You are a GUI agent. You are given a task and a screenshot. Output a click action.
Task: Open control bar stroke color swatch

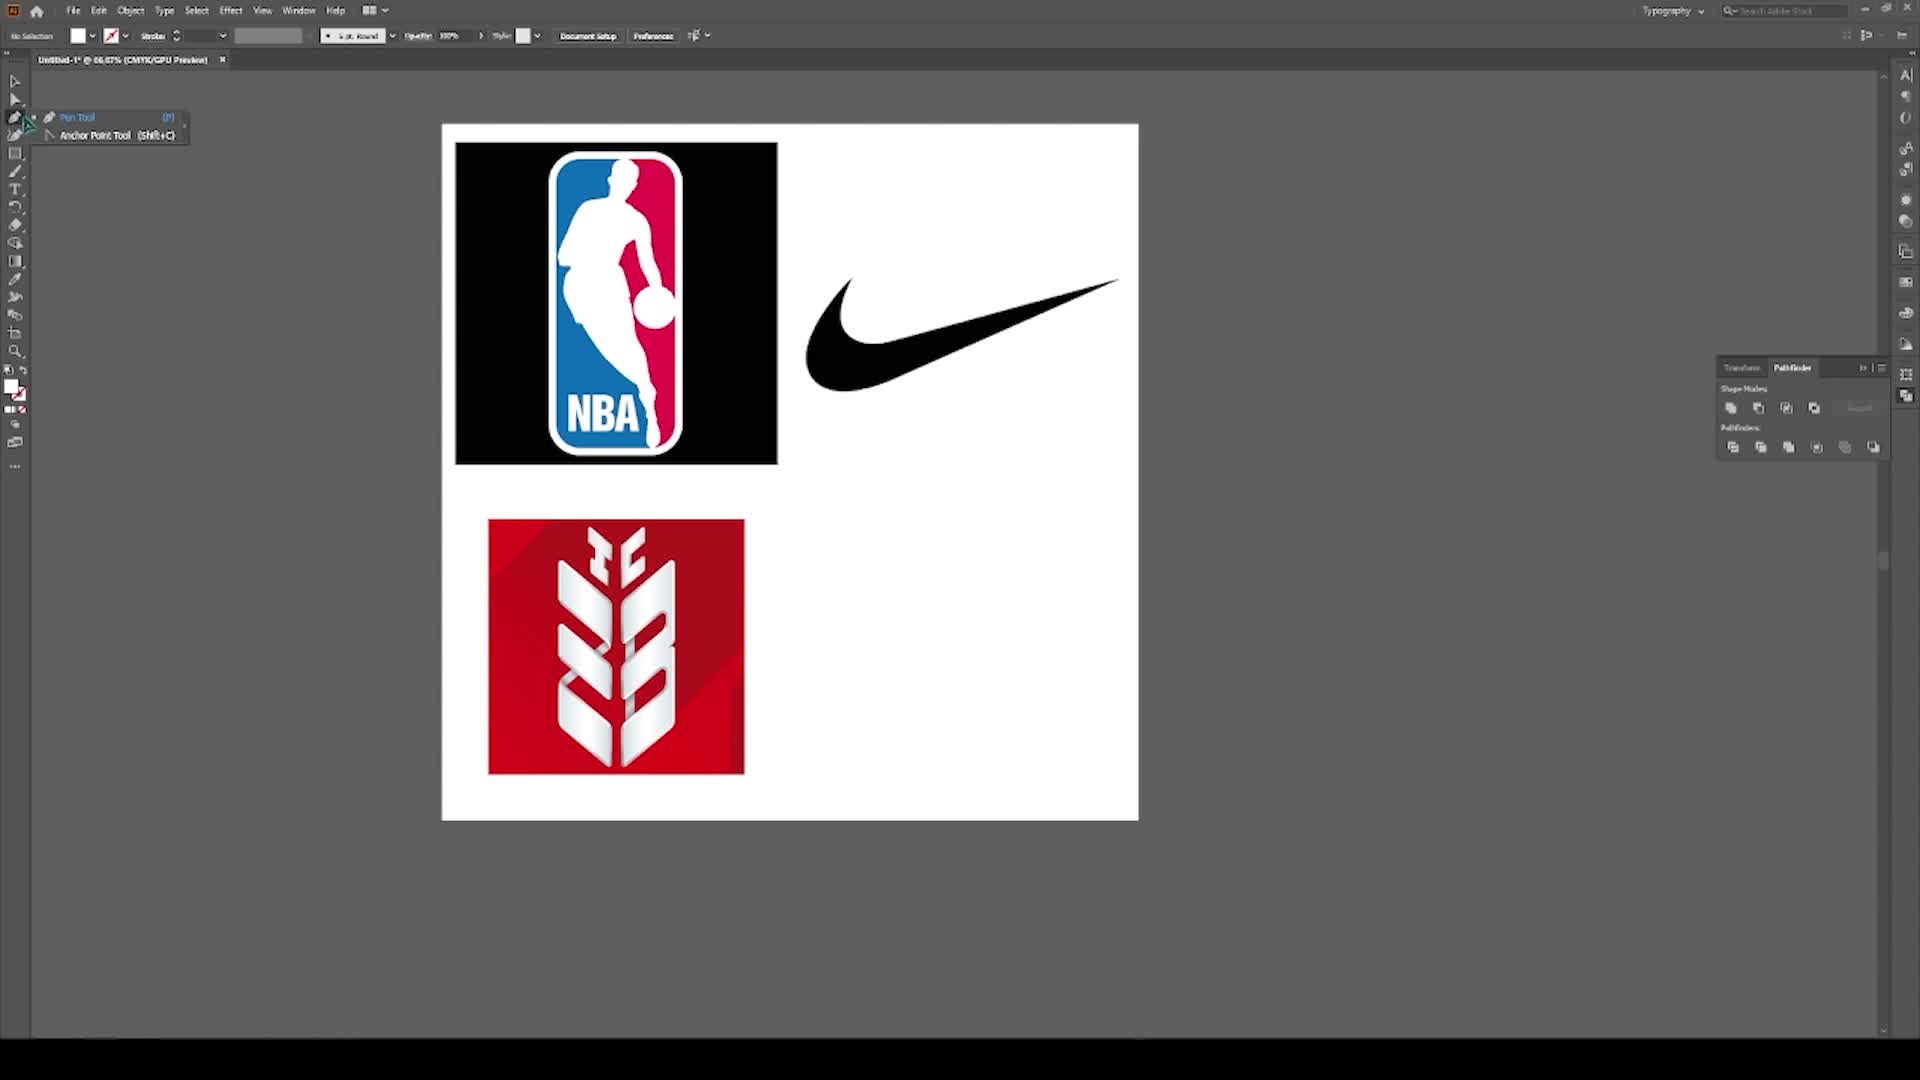(111, 36)
